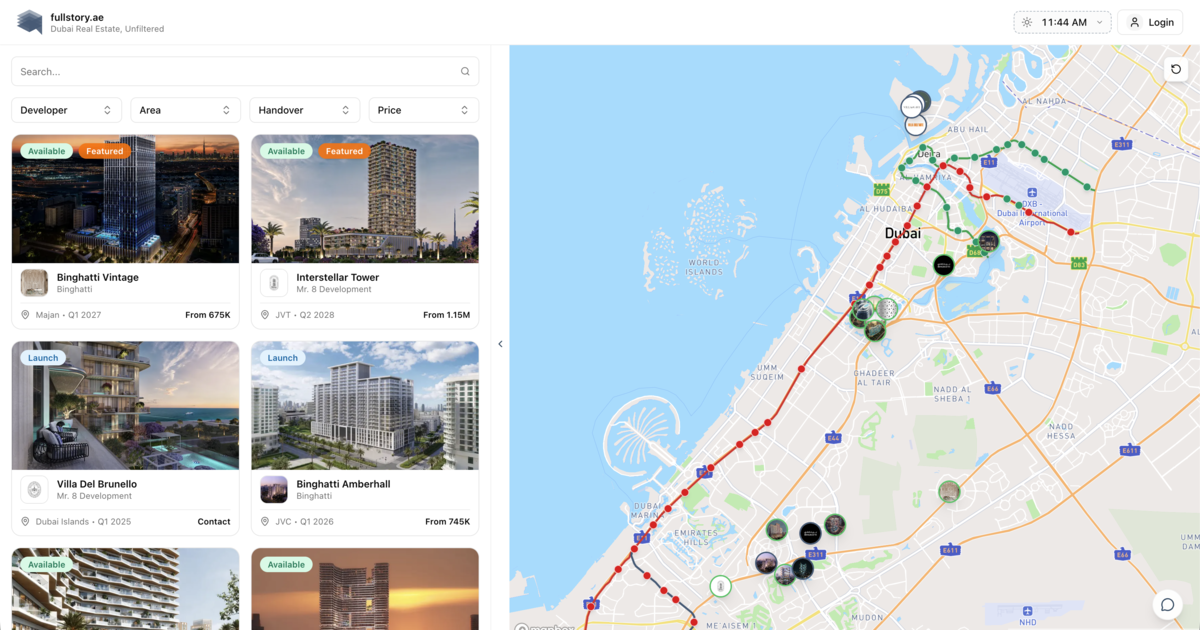Image resolution: width=1200 pixels, height=630 pixels.
Task: Open the Price filter dropdown
Action: pyautogui.click(x=424, y=110)
